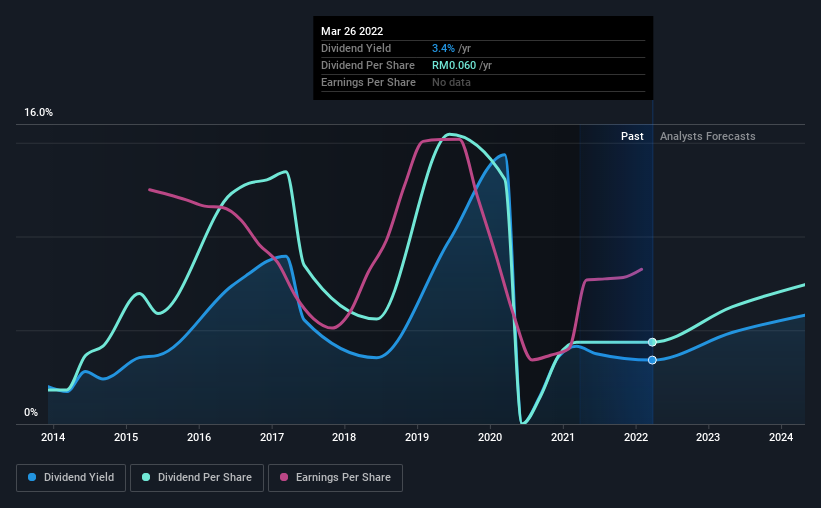Click the 'Analysts Forecasts' label

tap(707, 136)
